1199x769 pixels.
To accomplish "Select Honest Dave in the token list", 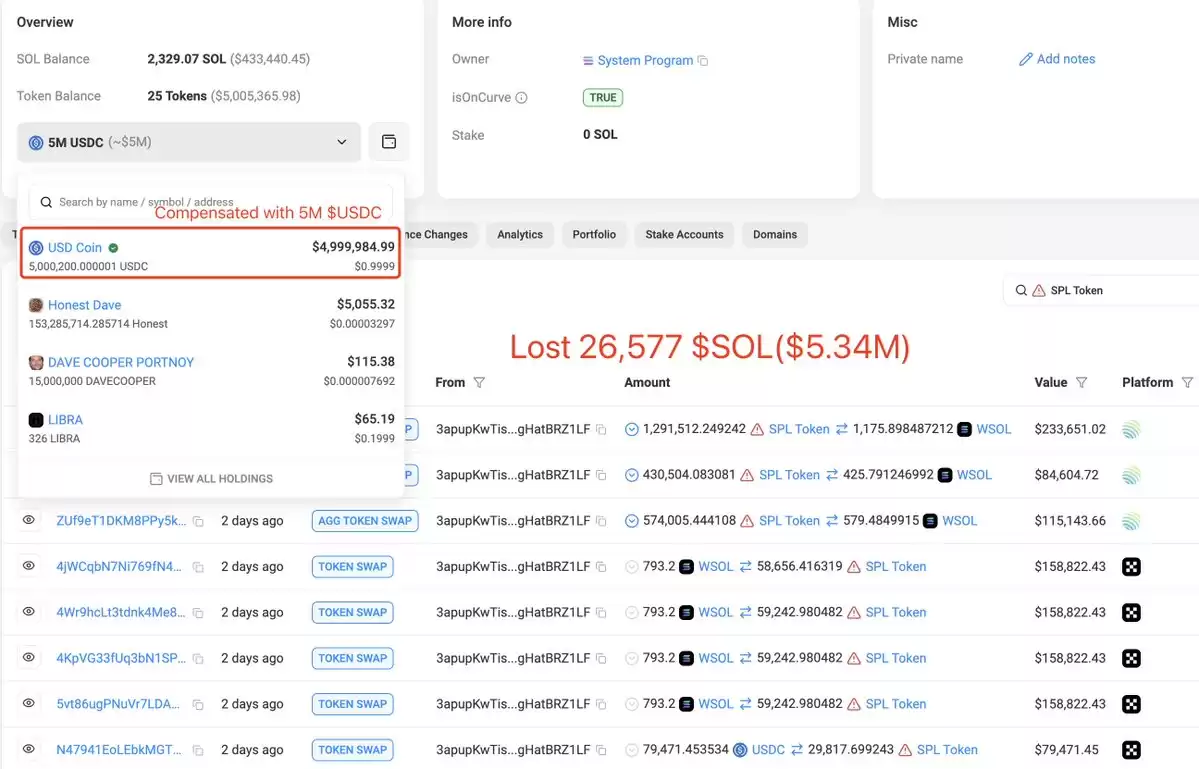I will tap(210, 313).
